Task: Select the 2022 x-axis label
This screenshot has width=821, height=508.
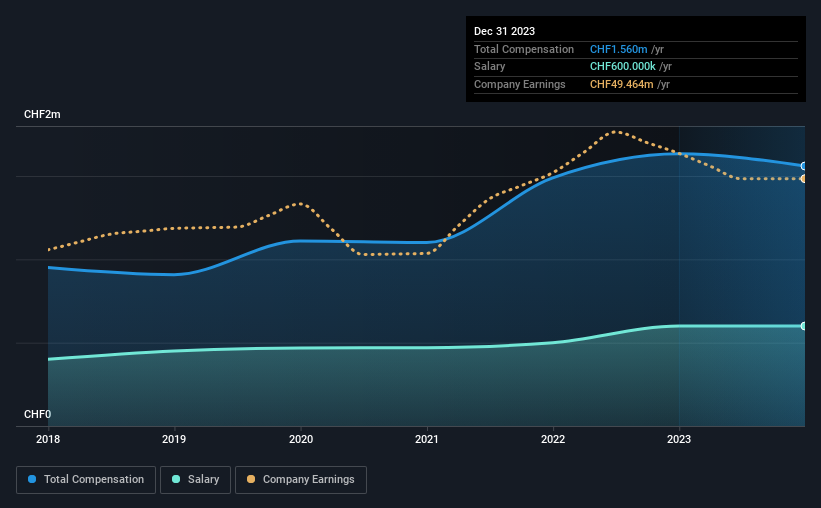Action: [x=553, y=439]
